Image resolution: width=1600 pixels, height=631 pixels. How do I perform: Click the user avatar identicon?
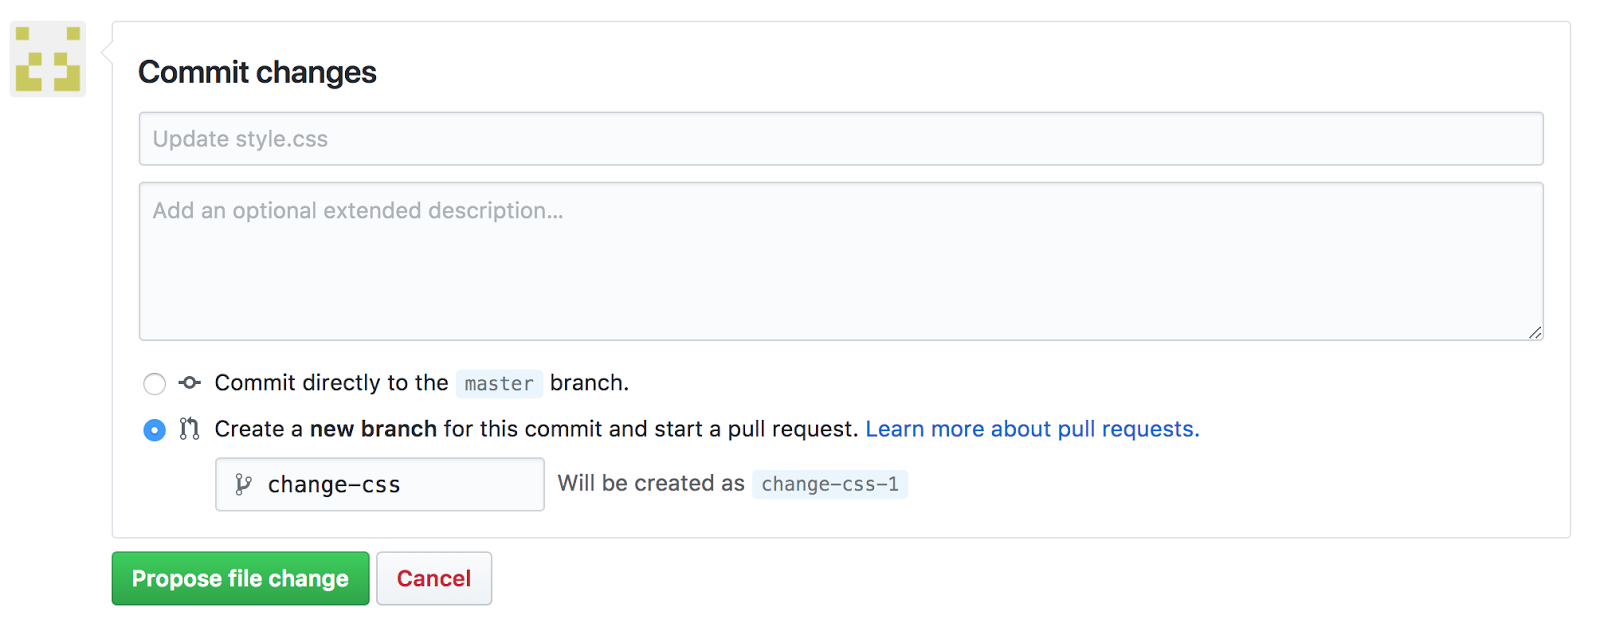[x=48, y=60]
